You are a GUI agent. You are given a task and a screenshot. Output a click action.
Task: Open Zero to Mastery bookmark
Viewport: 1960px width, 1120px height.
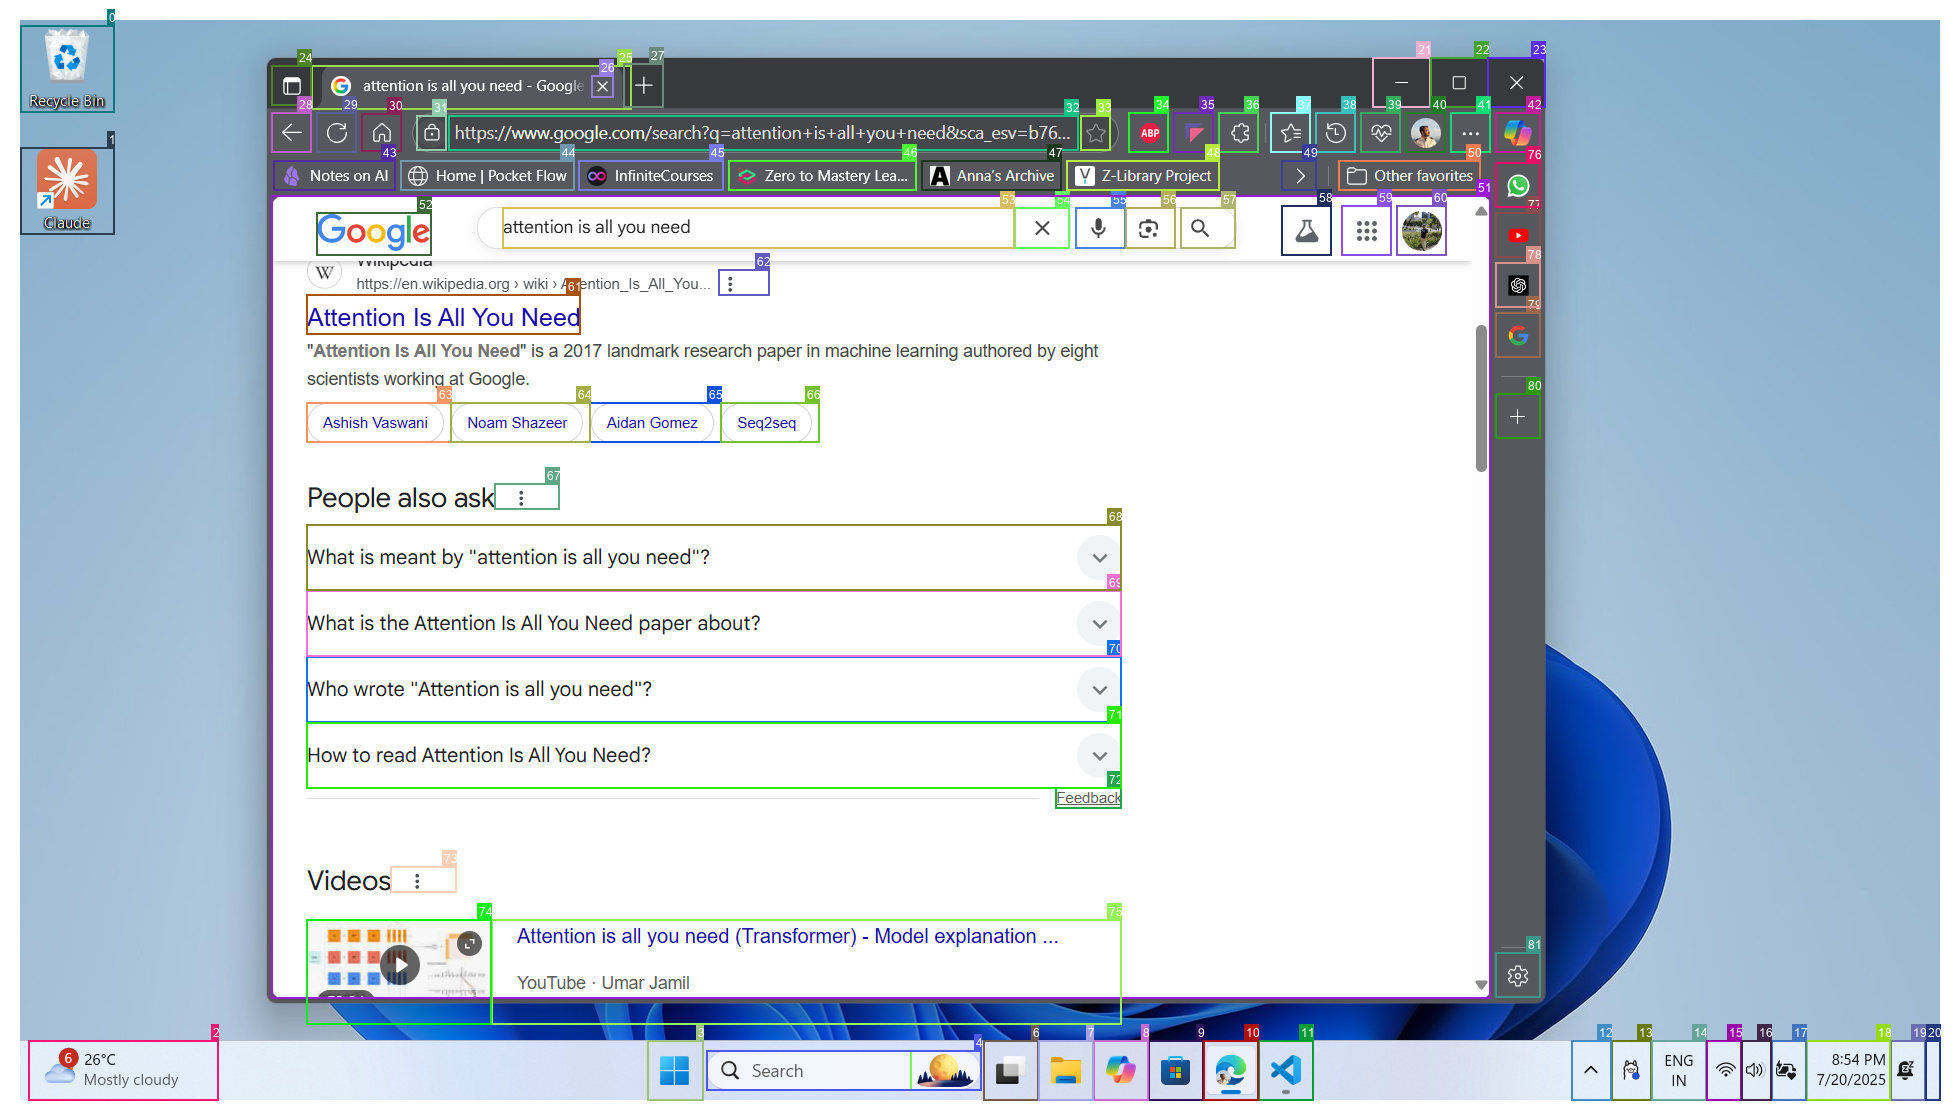point(822,176)
